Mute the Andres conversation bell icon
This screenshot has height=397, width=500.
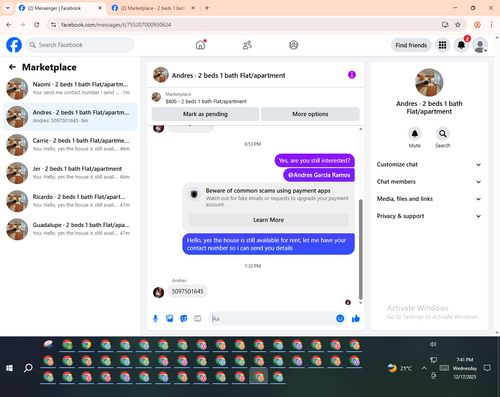click(415, 134)
